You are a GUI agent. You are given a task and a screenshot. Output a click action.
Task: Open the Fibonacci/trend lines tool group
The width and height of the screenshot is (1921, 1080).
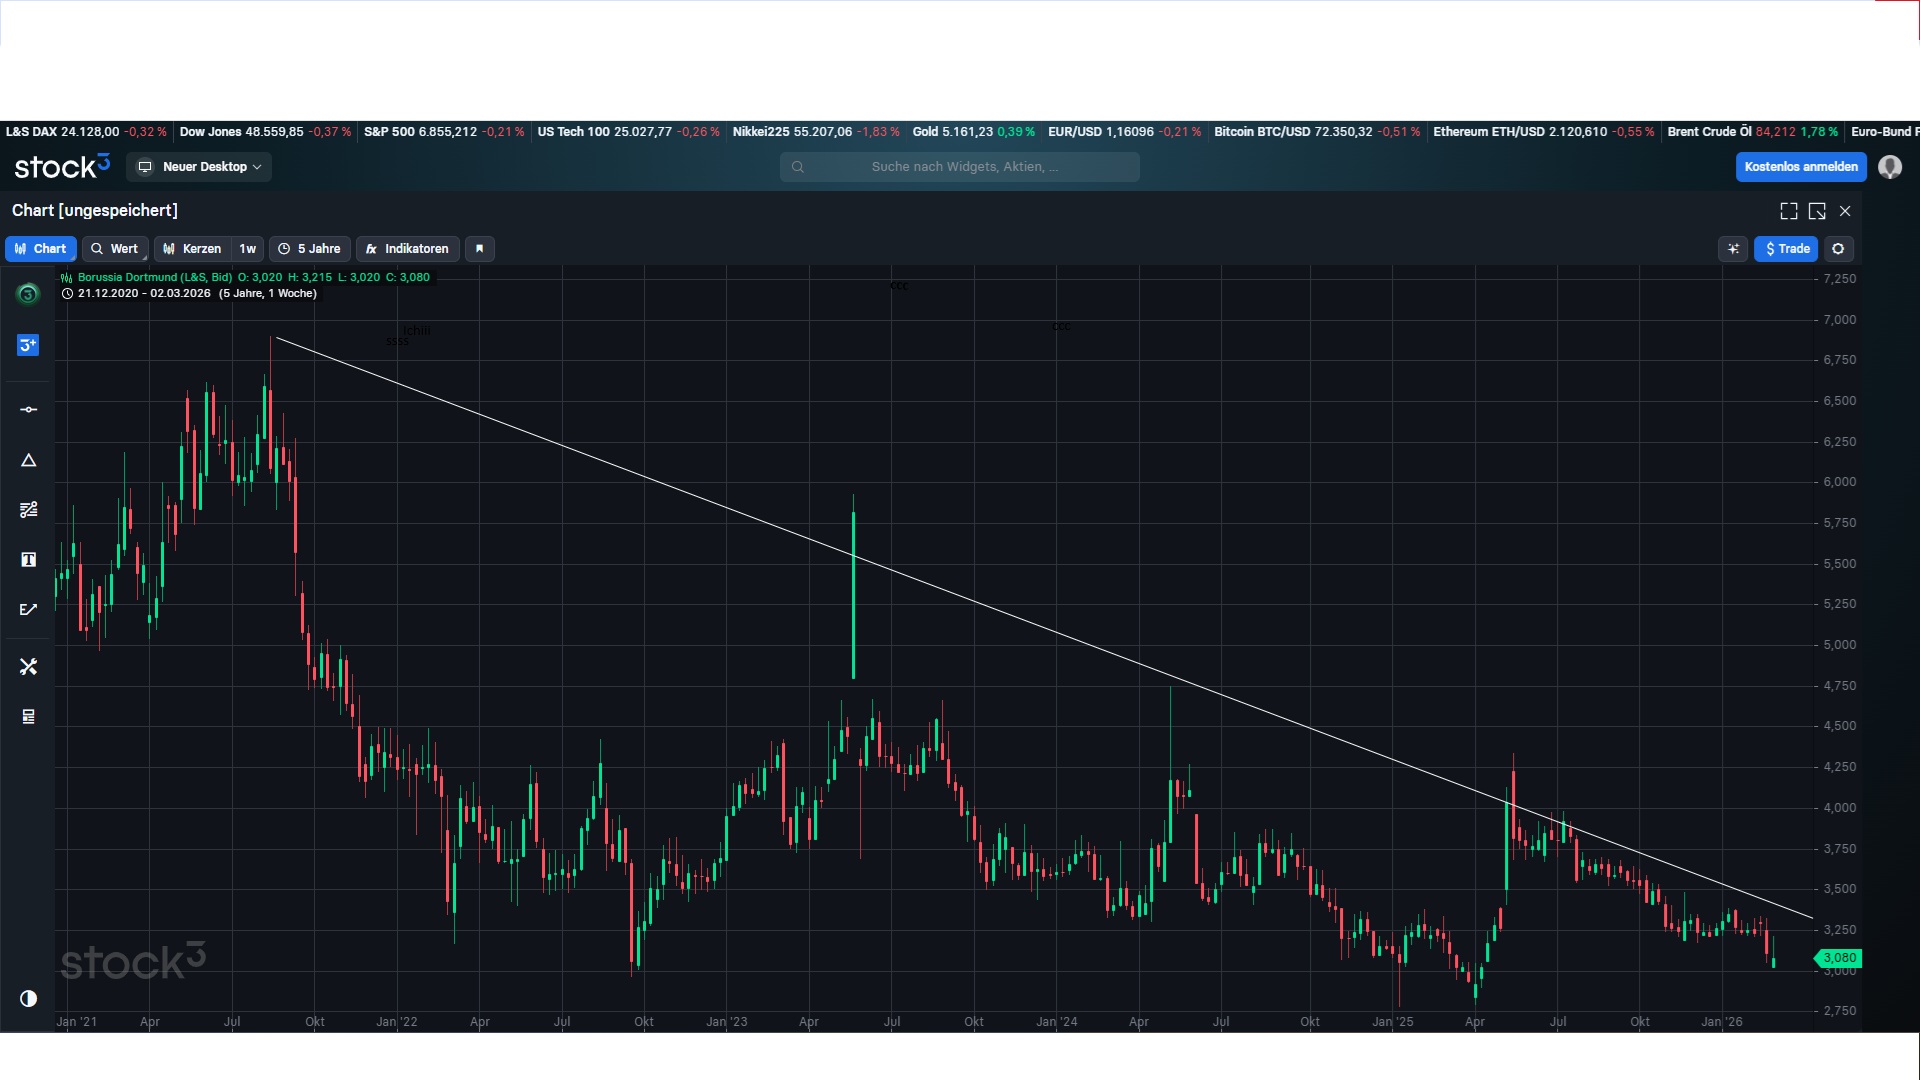28,510
